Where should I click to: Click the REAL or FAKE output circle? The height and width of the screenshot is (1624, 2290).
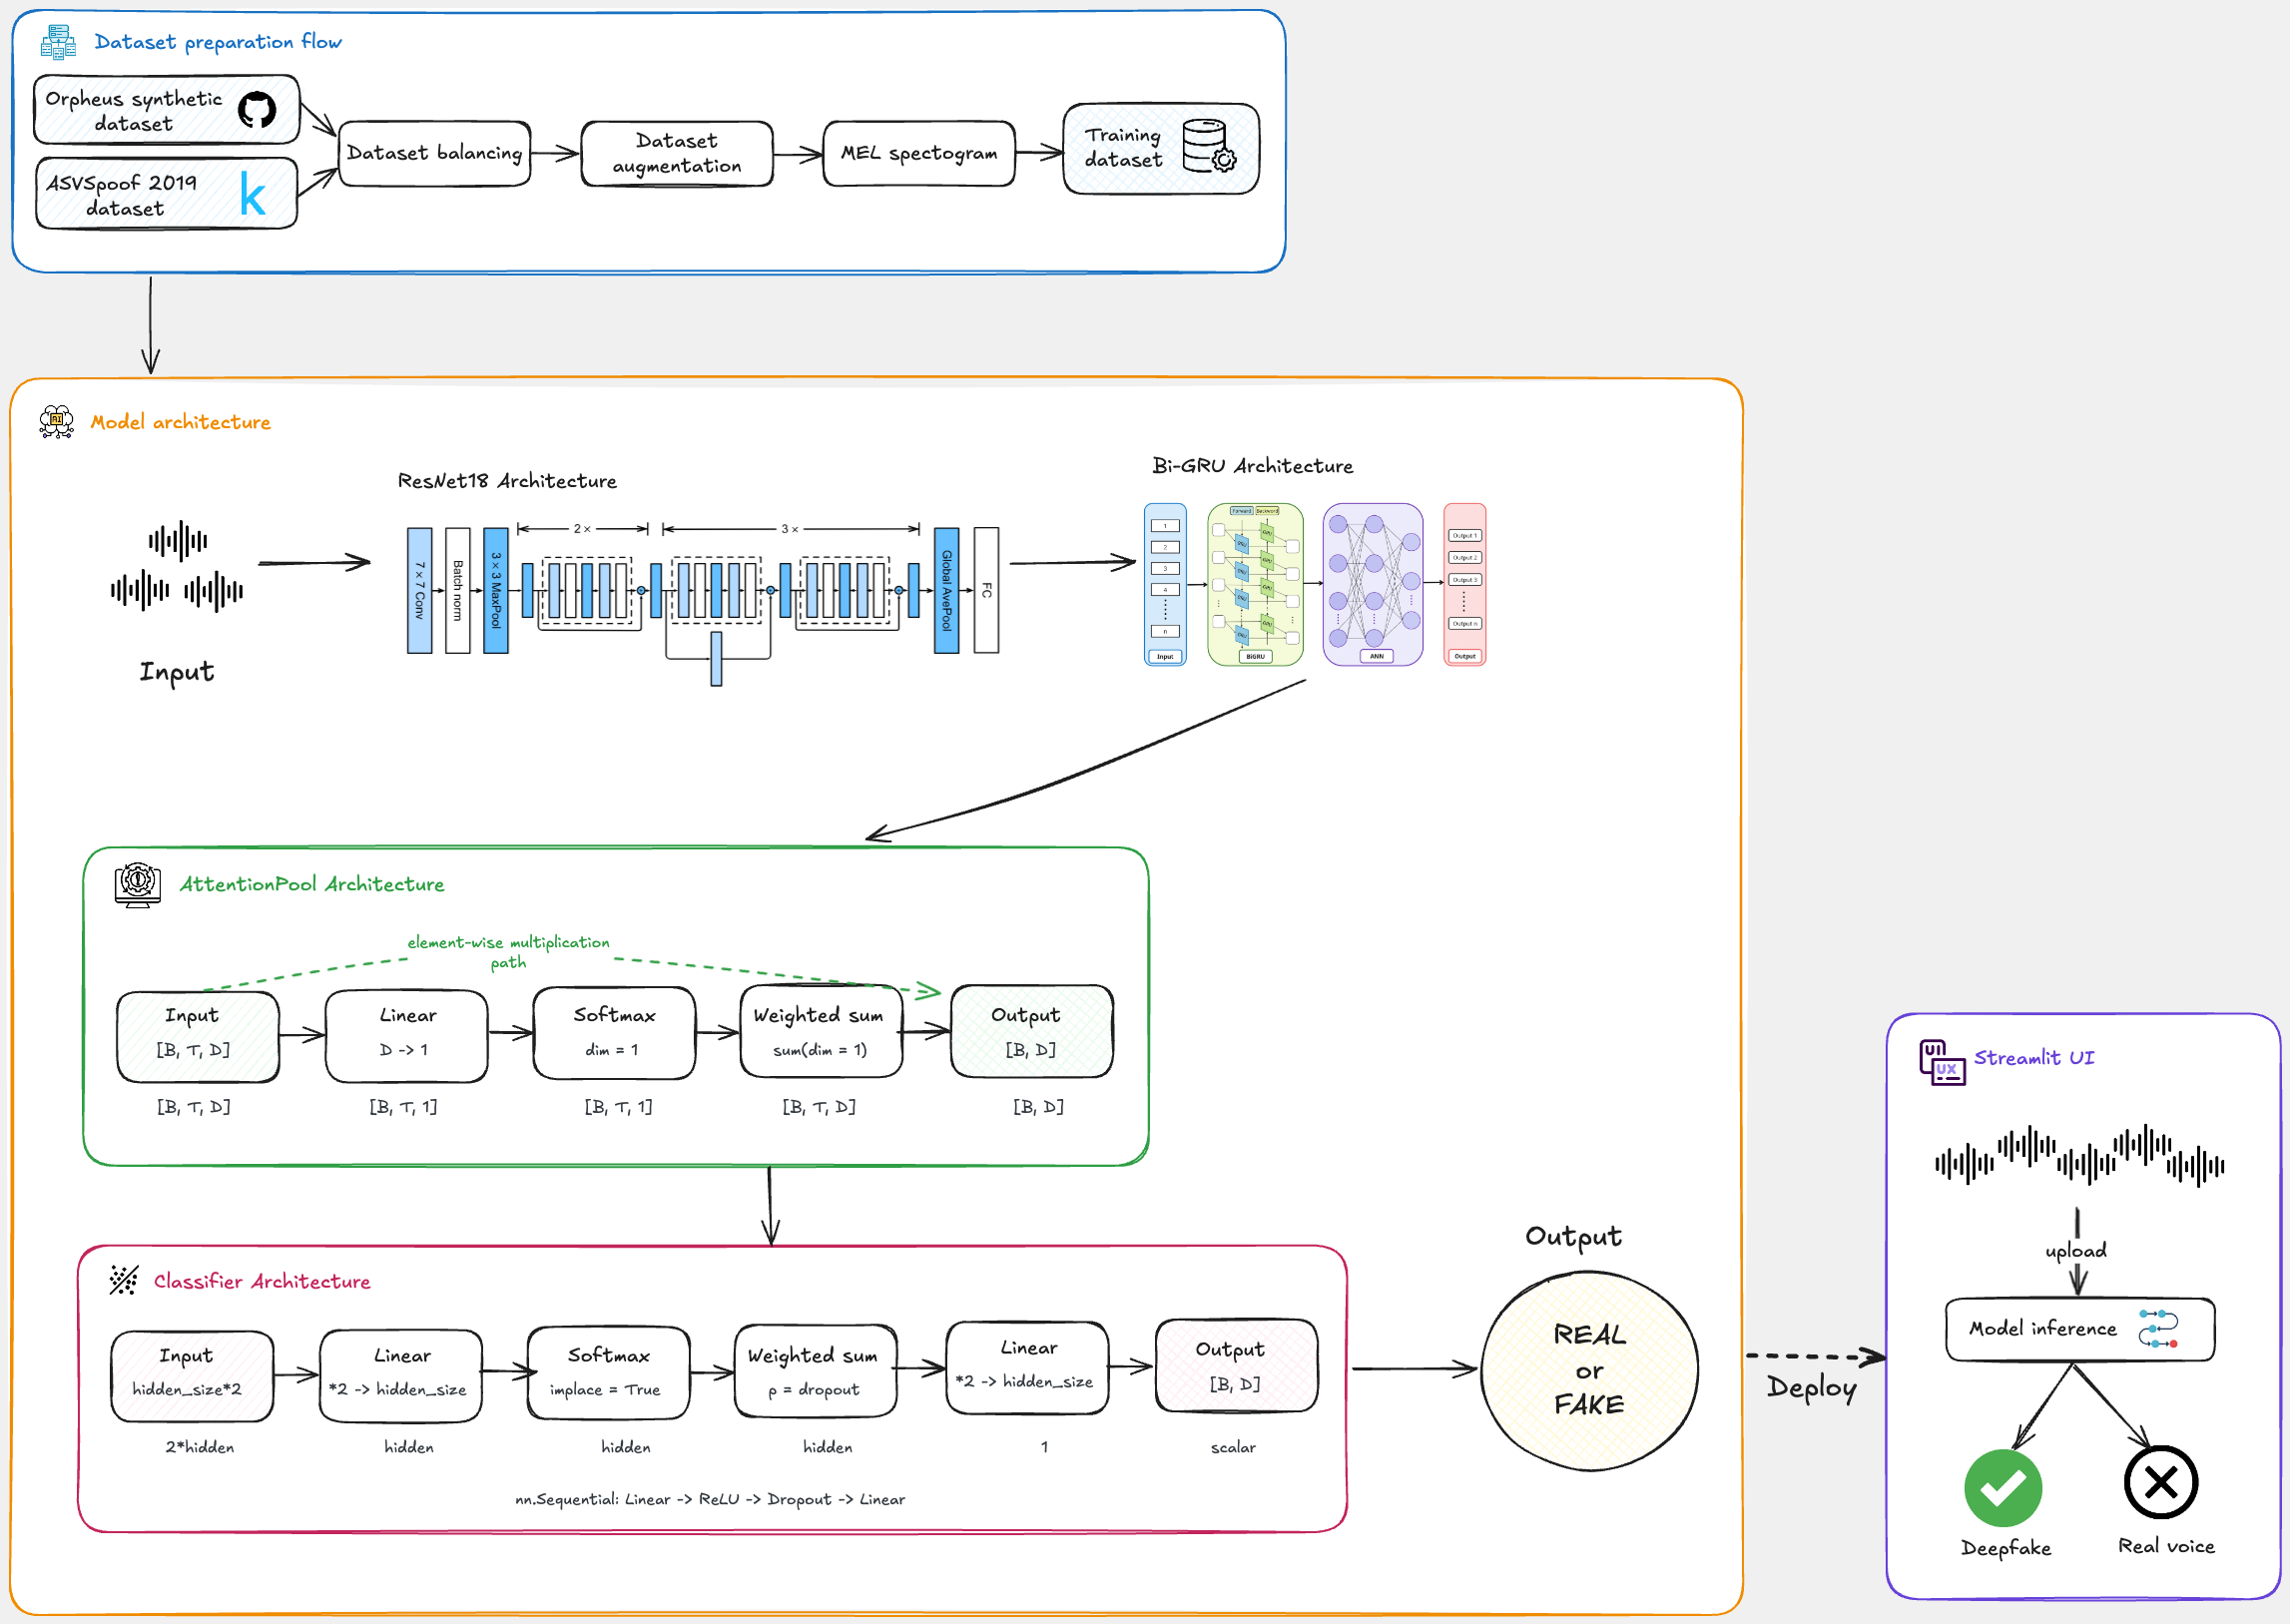click(x=1588, y=1370)
